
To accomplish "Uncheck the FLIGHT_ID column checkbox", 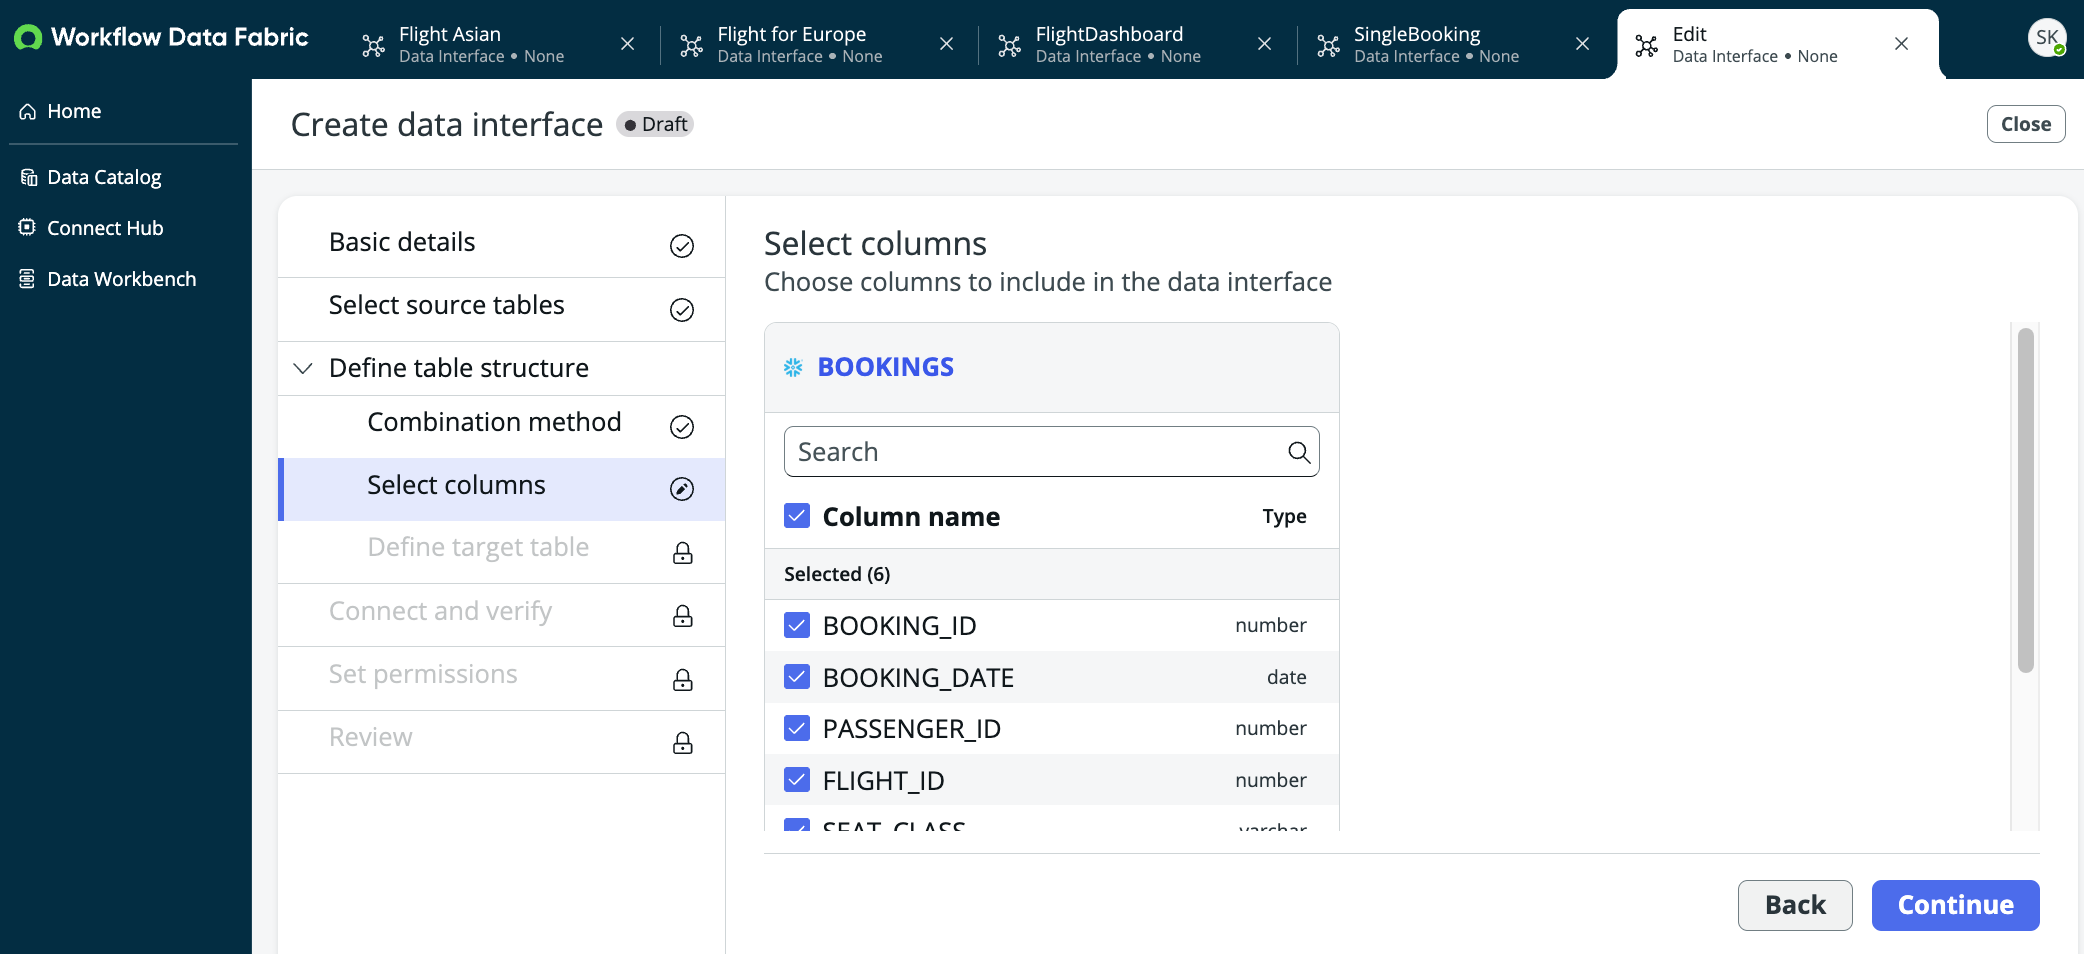I will 797,780.
